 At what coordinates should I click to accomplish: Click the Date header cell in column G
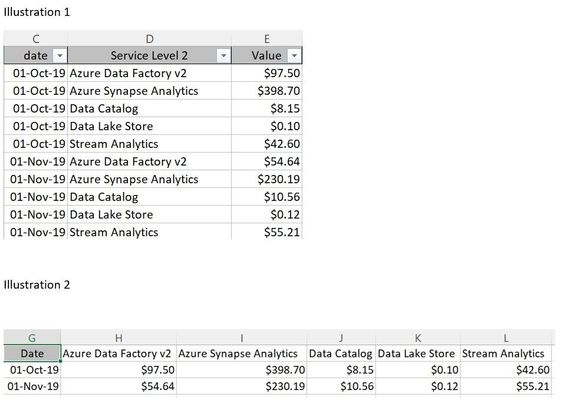point(32,353)
